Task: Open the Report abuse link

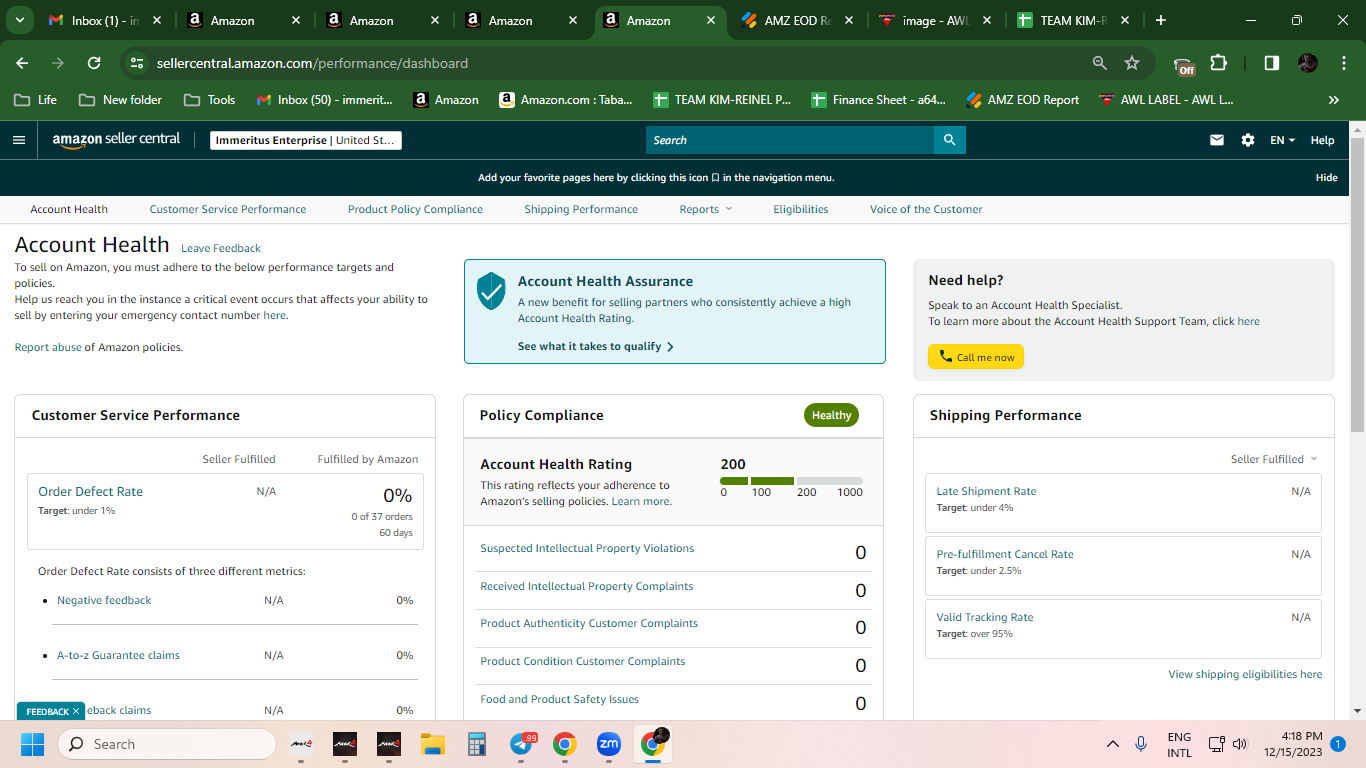Action: click(48, 347)
